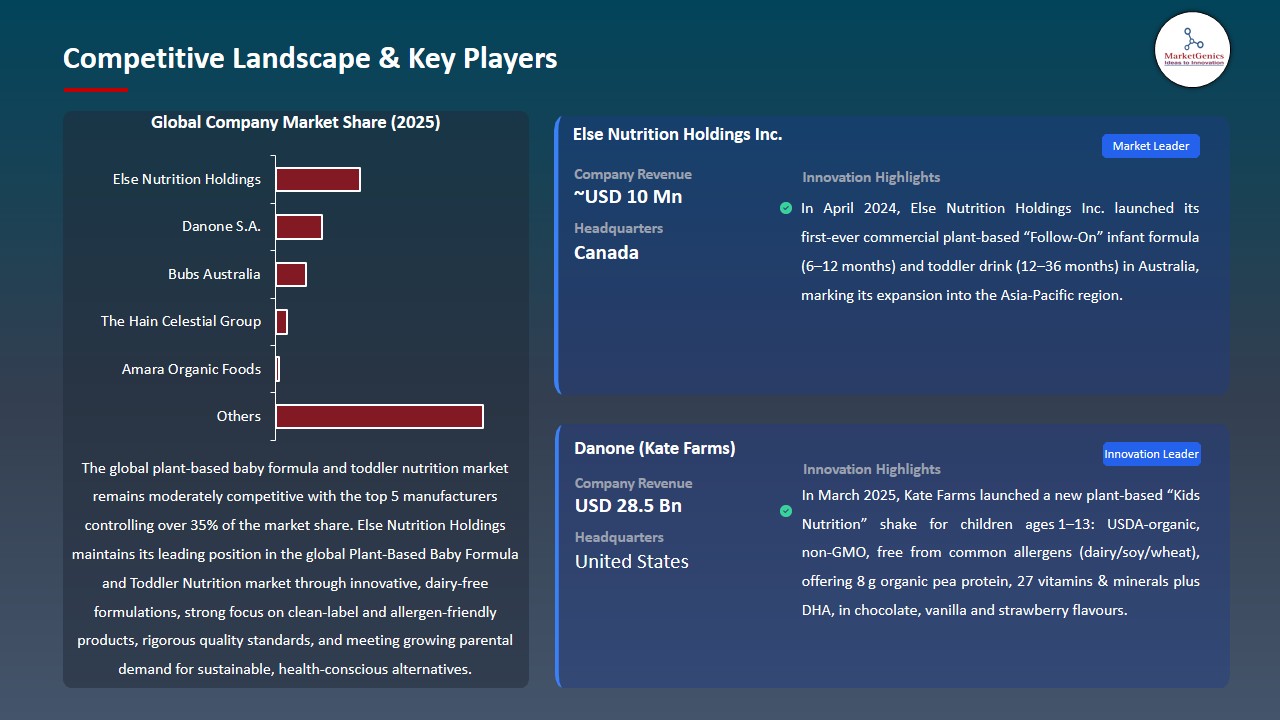Click the USD 28.5 Bn revenue value
Screen dimensions: 1280x720
coord(628,506)
